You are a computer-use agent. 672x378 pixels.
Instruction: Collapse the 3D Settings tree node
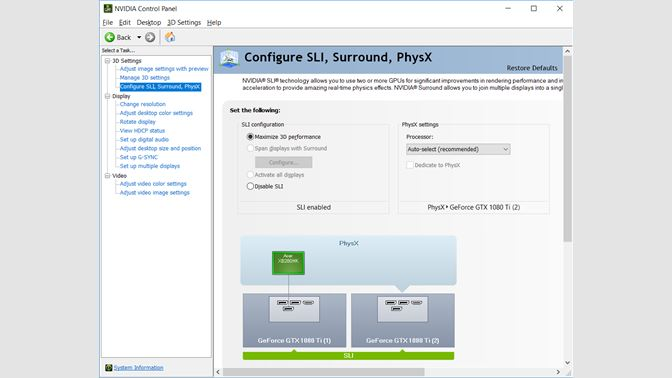click(x=108, y=61)
